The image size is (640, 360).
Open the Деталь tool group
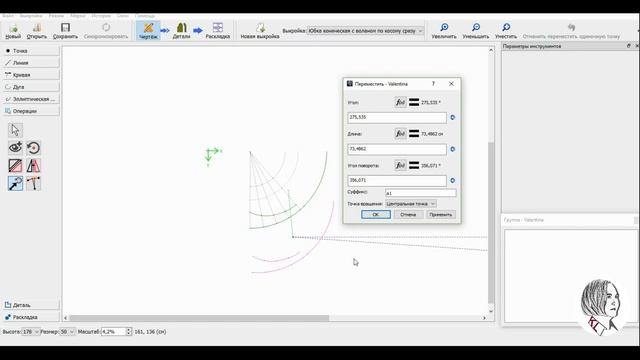point(31,305)
